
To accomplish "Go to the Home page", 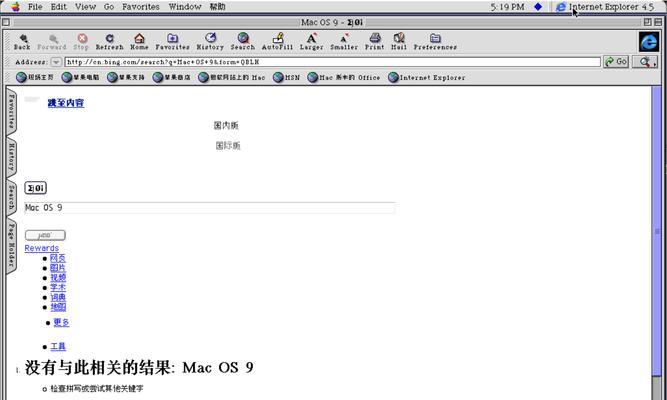I will pos(139,42).
